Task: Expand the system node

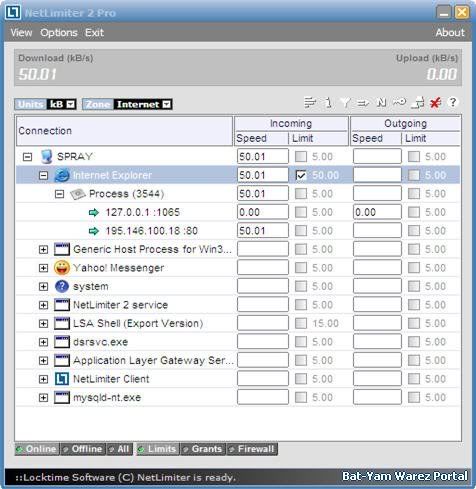Action: coord(43,286)
